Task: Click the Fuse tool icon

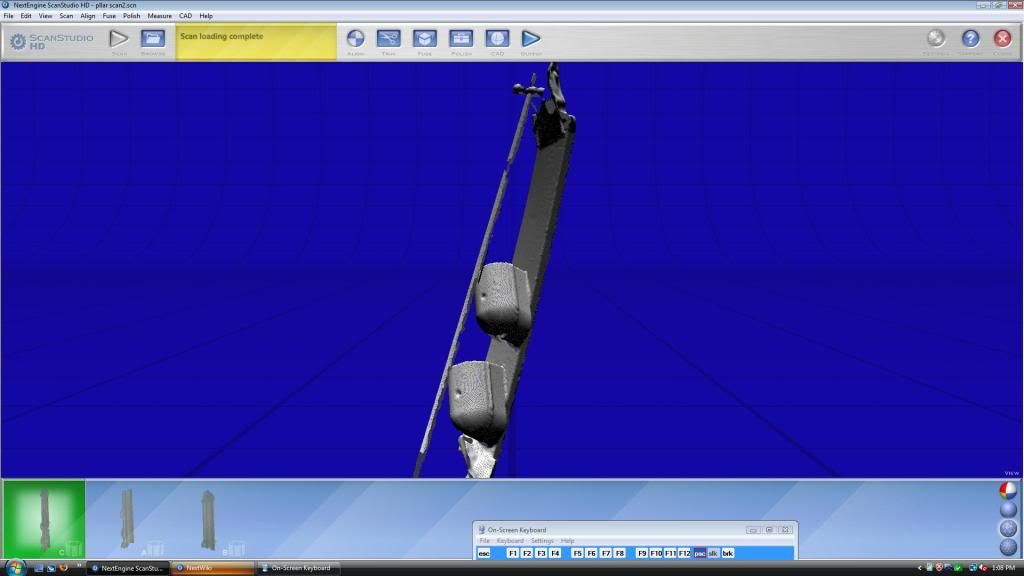Action: [x=425, y=39]
